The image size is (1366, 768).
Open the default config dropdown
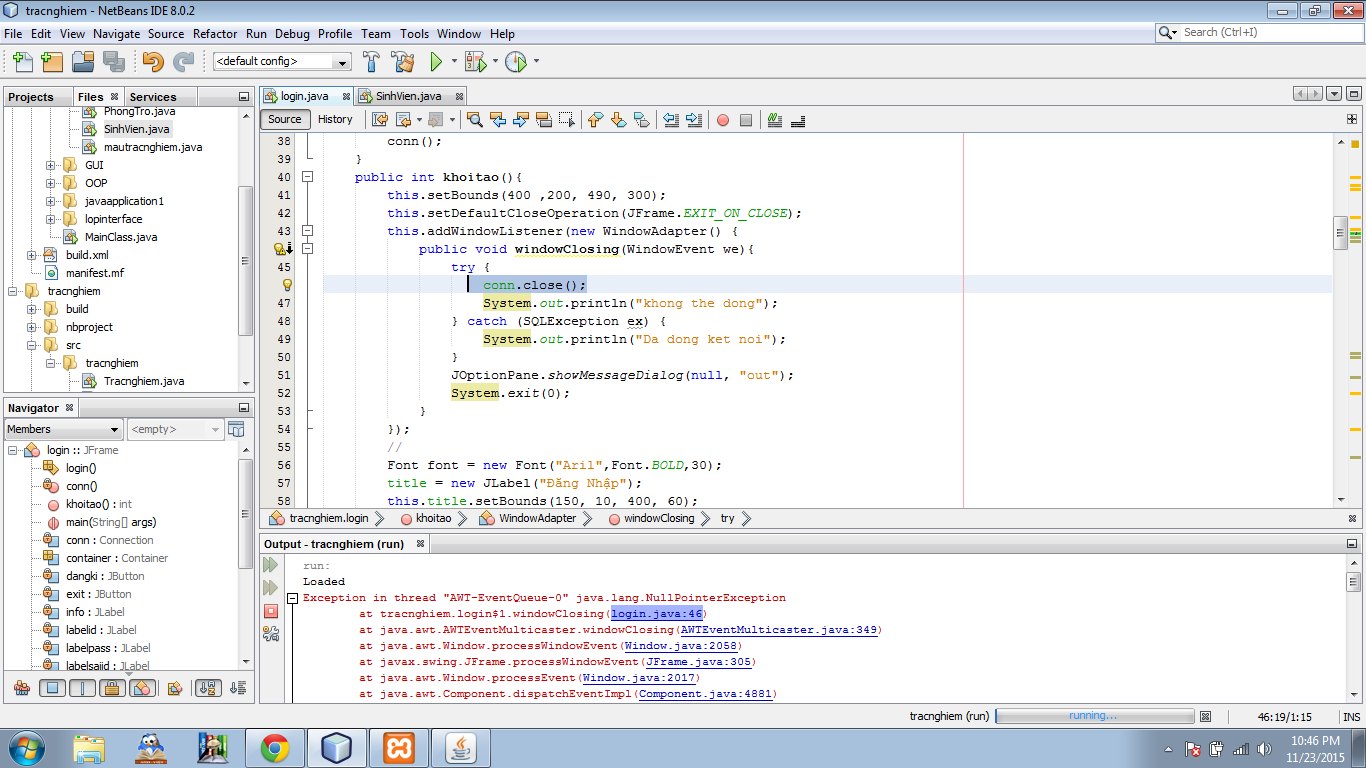pos(282,62)
